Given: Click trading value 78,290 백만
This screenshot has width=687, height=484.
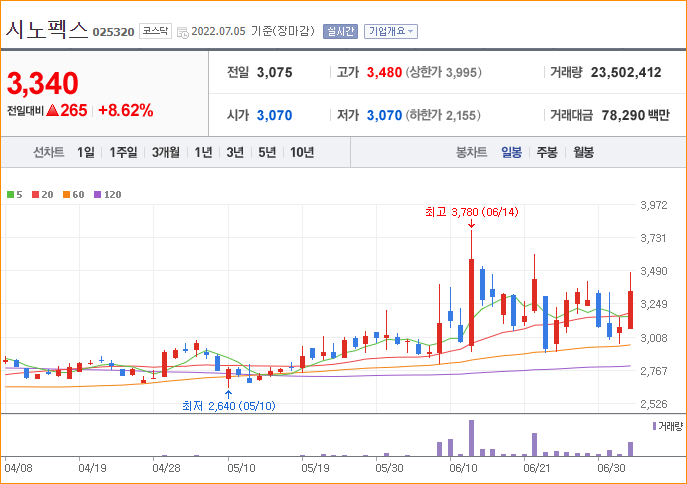Looking at the screenshot, I should click(x=635, y=115).
